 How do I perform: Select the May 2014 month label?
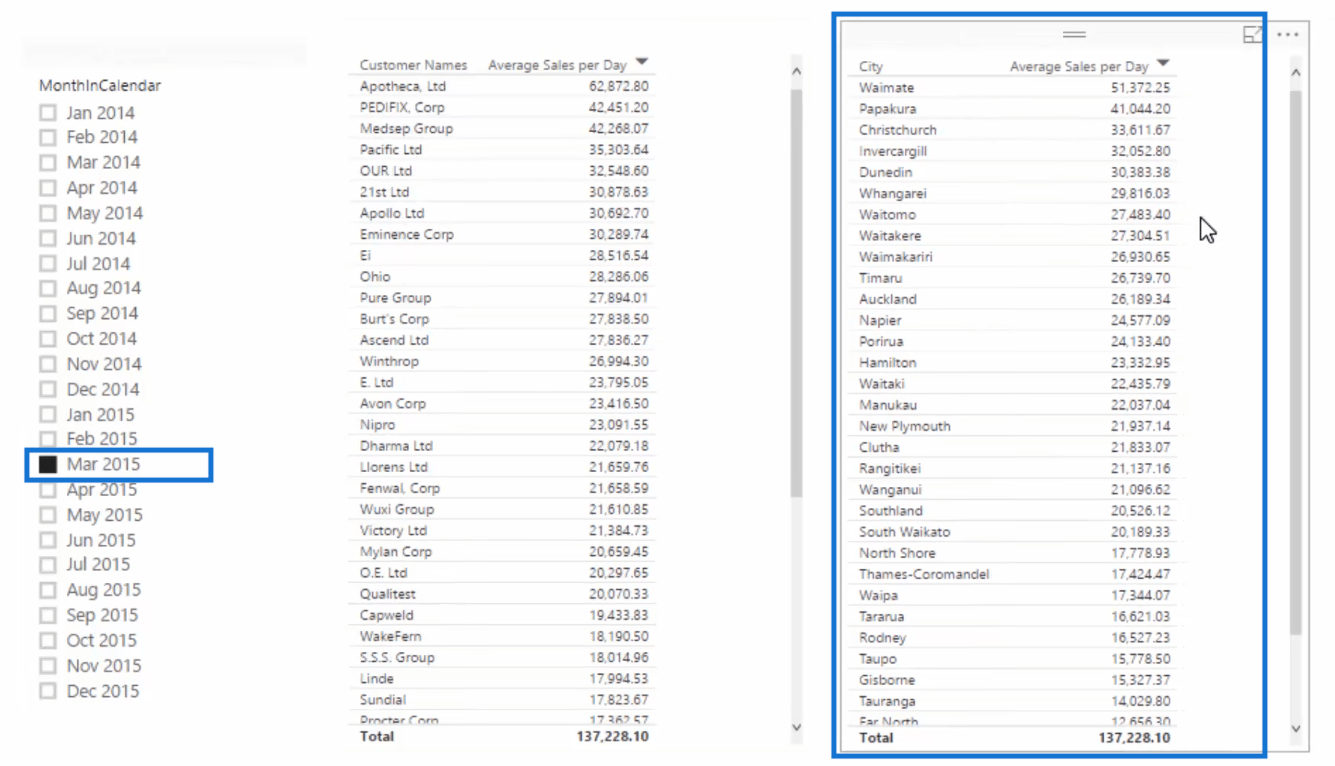tap(104, 213)
